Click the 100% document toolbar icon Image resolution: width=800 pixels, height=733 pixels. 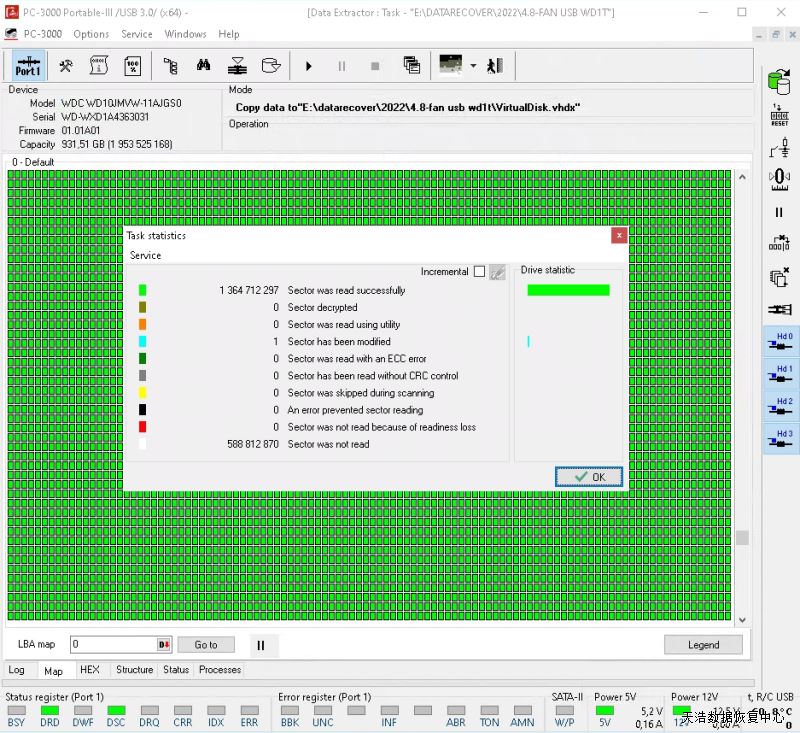point(131,66)
